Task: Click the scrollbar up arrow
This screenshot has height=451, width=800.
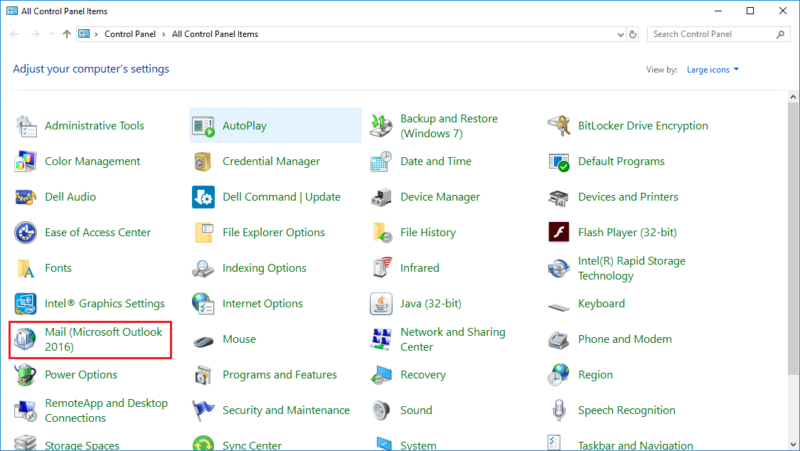Action: point(793,96)
